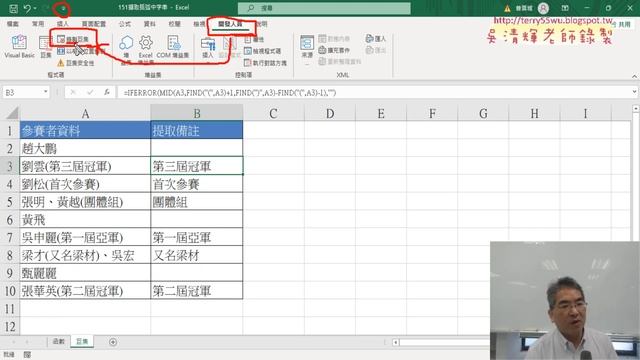Click the Undo arrow icon
The width and height of the screenshot is (640, 360).
point(27,8)
